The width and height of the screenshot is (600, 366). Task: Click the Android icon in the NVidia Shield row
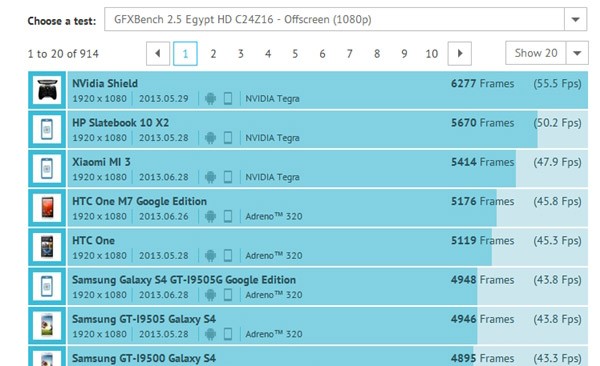pos(210,98)
